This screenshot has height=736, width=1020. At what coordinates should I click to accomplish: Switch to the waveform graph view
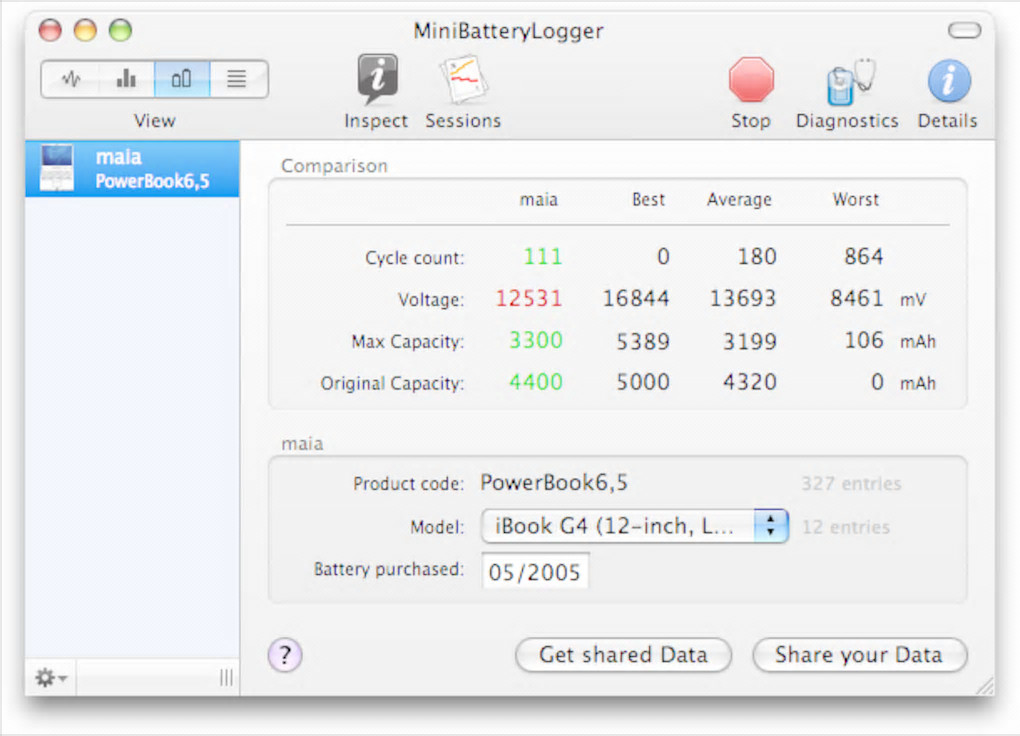tap(71, 79)
